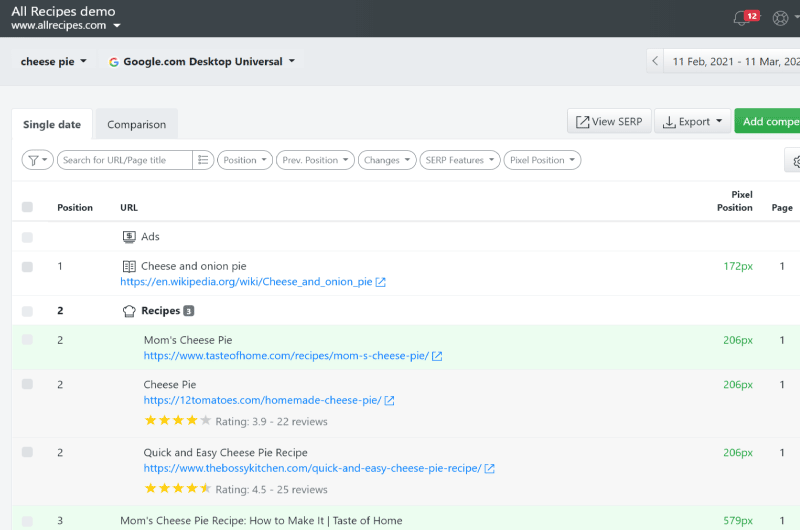800x530 pixels.
Task: Click the 'All Recipes demo' project title
Action: click(x=63, y=11)
